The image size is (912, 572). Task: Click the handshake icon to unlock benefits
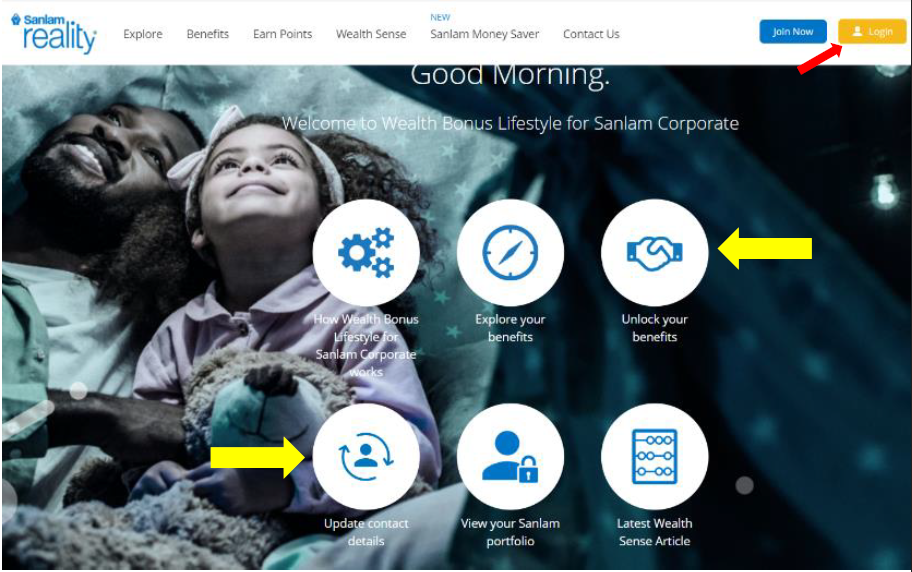(654, 253)
